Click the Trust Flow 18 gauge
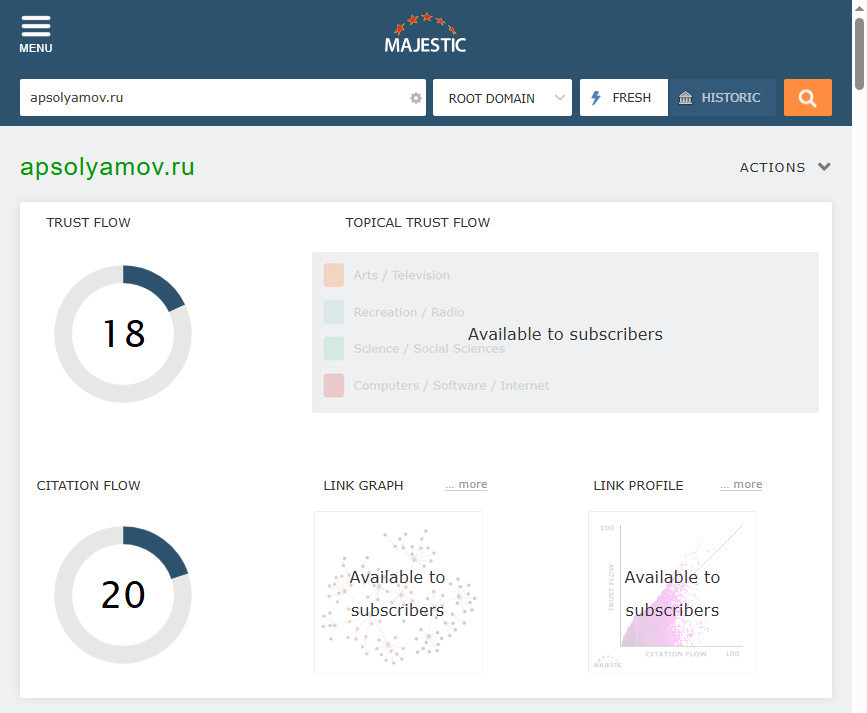The width and height of the screenshot is (867, 713). point(123,334)
